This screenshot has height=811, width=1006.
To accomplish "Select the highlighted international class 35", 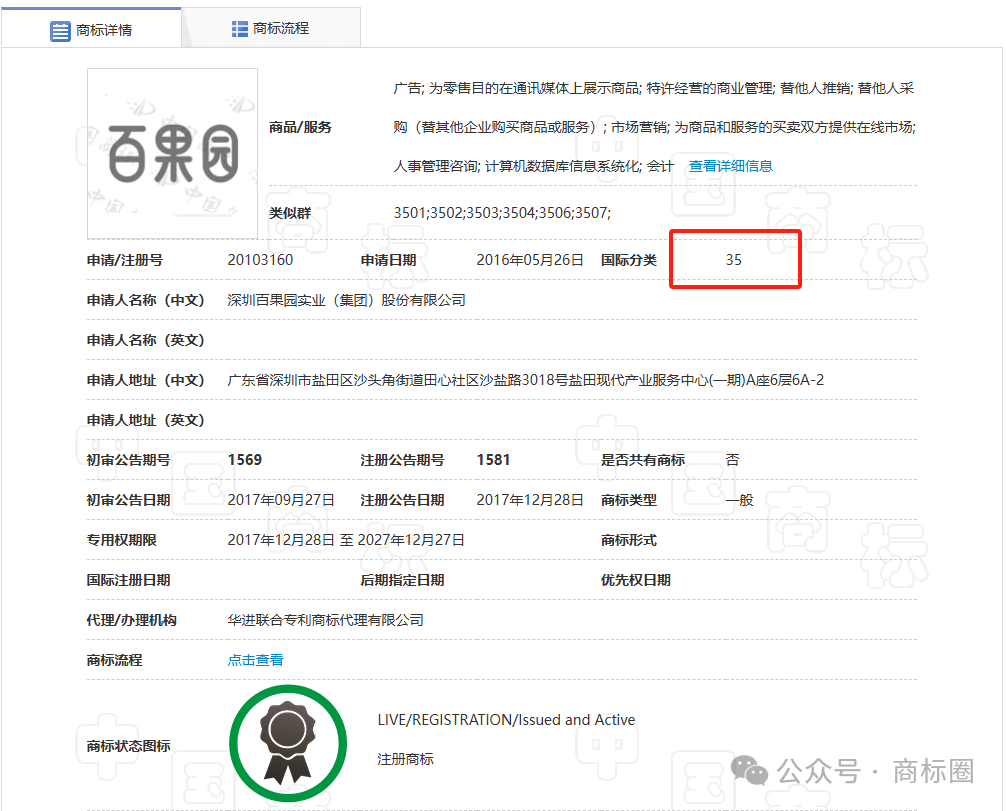I will [735, 258].
